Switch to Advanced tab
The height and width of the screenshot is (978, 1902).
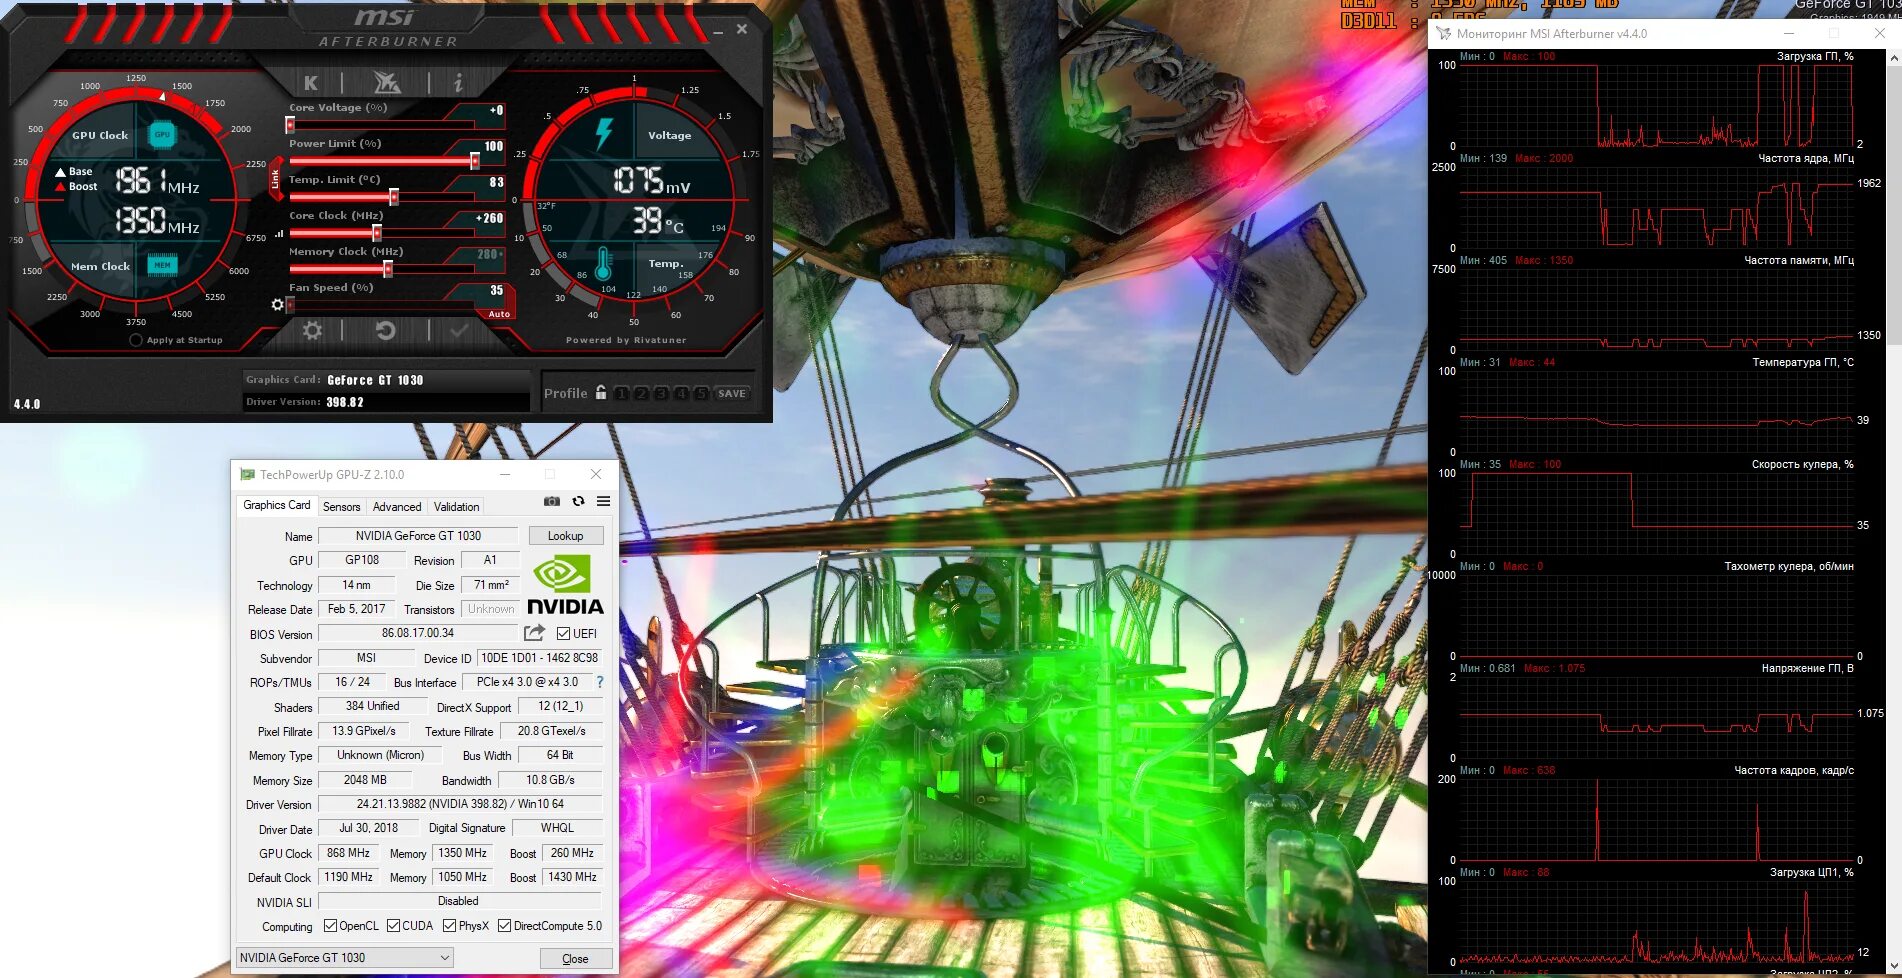[397, 506]
